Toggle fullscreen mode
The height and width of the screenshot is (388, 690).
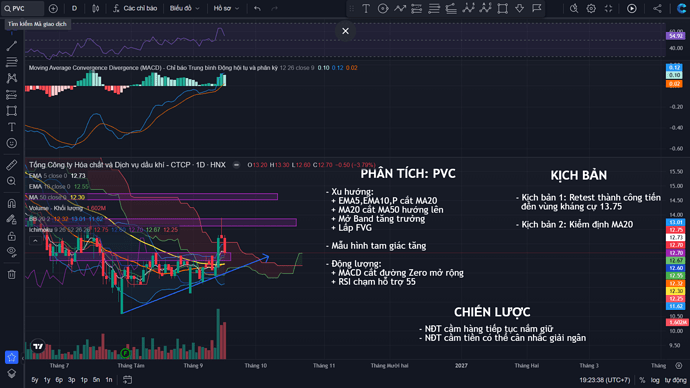point(608,8)
